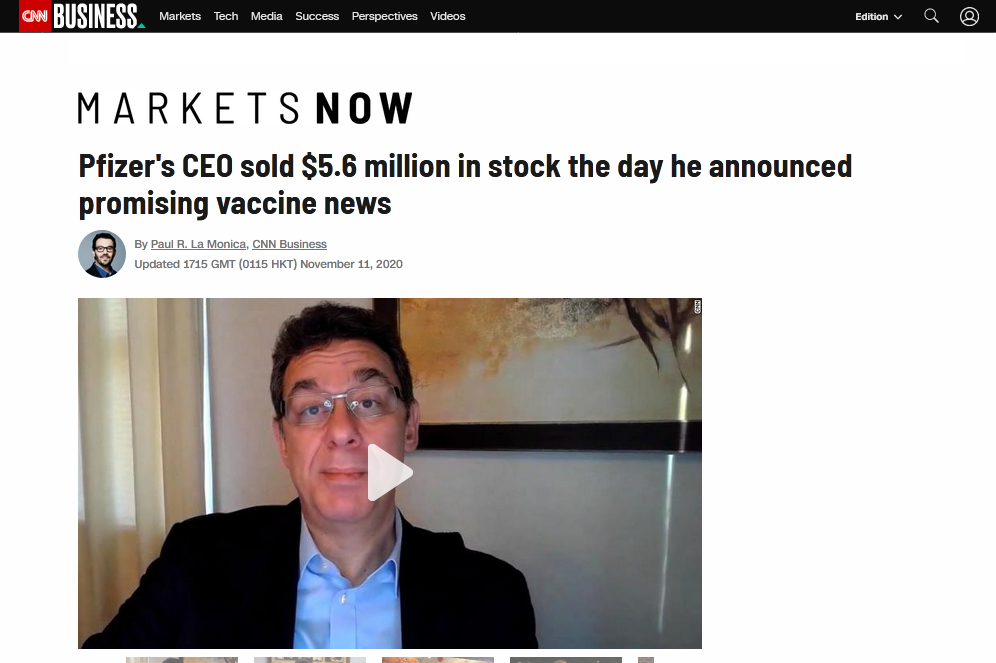996x663 pixels.
Task: Open Paul R. La Monica author link
Action: coord(198,244)
